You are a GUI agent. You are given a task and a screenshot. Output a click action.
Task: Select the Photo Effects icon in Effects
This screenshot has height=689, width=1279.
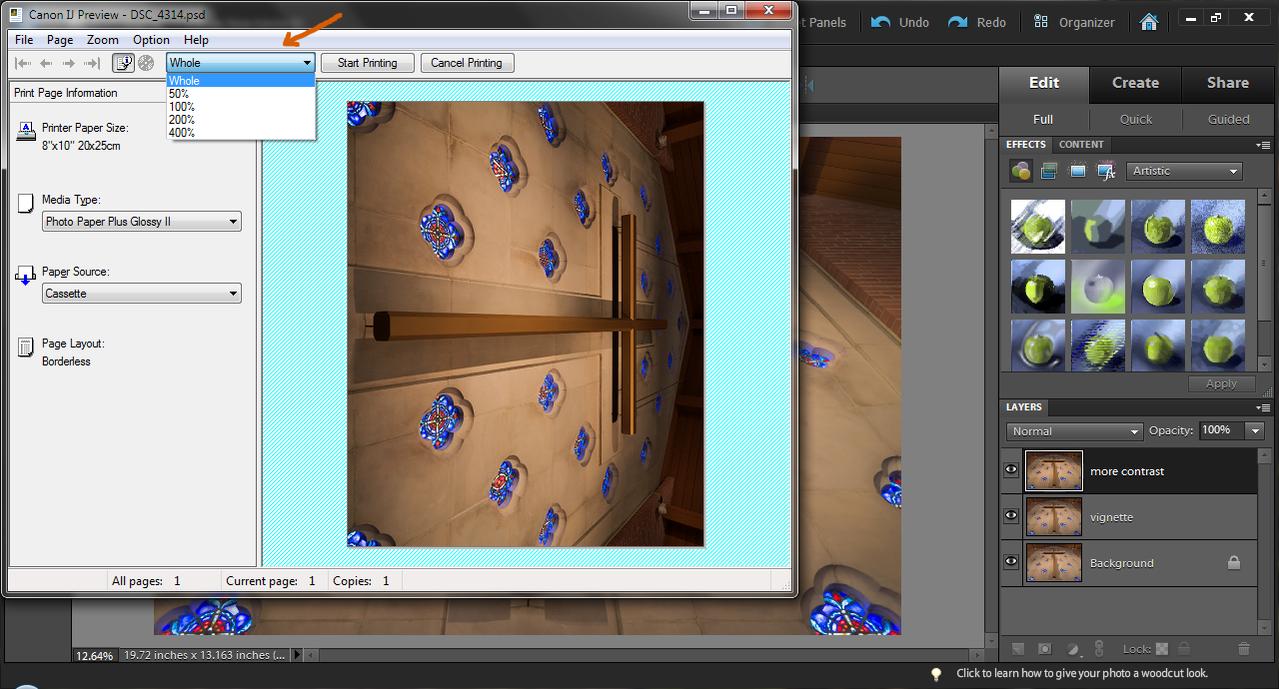(1077, 171)
